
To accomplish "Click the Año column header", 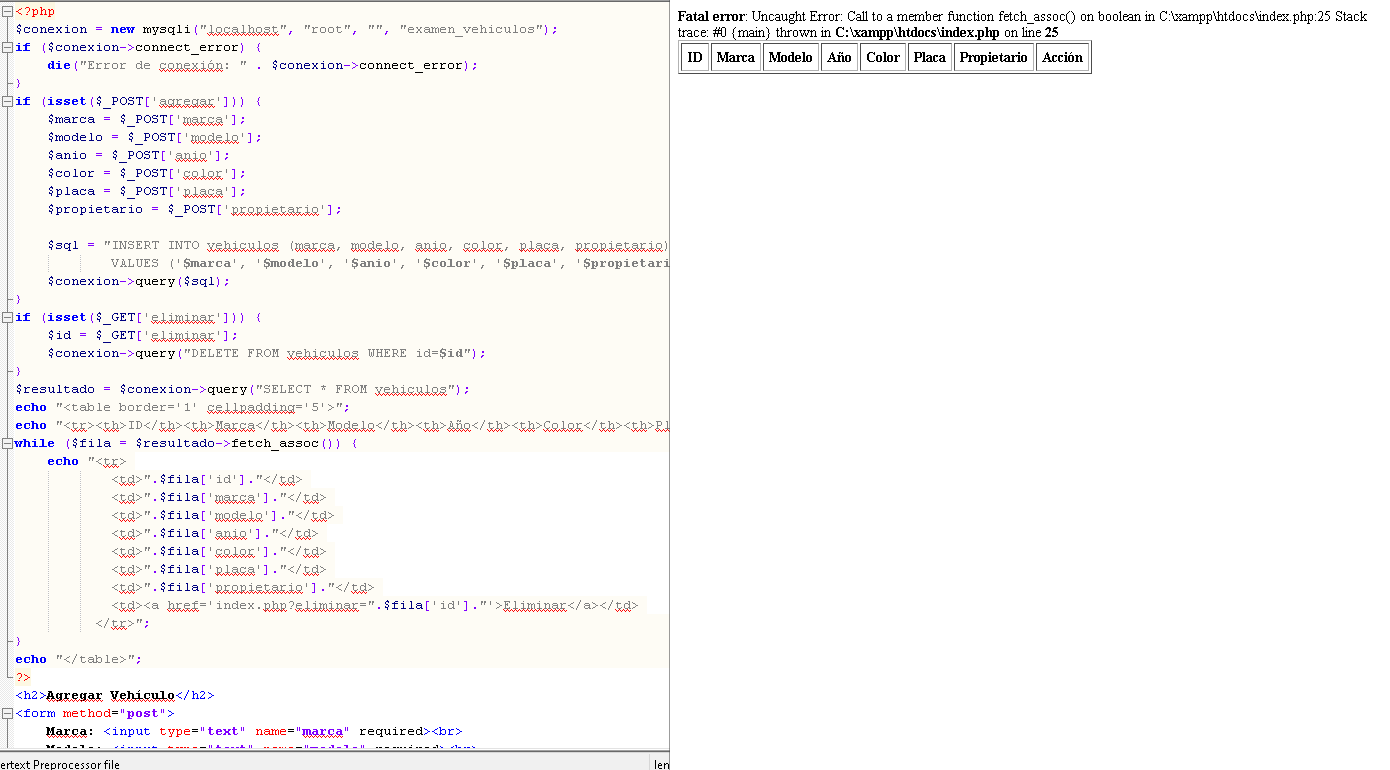I will 839,58.
